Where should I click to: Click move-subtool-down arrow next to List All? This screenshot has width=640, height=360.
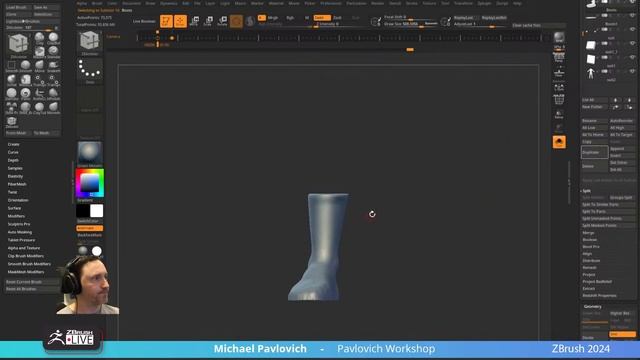(x=629, y=100)
